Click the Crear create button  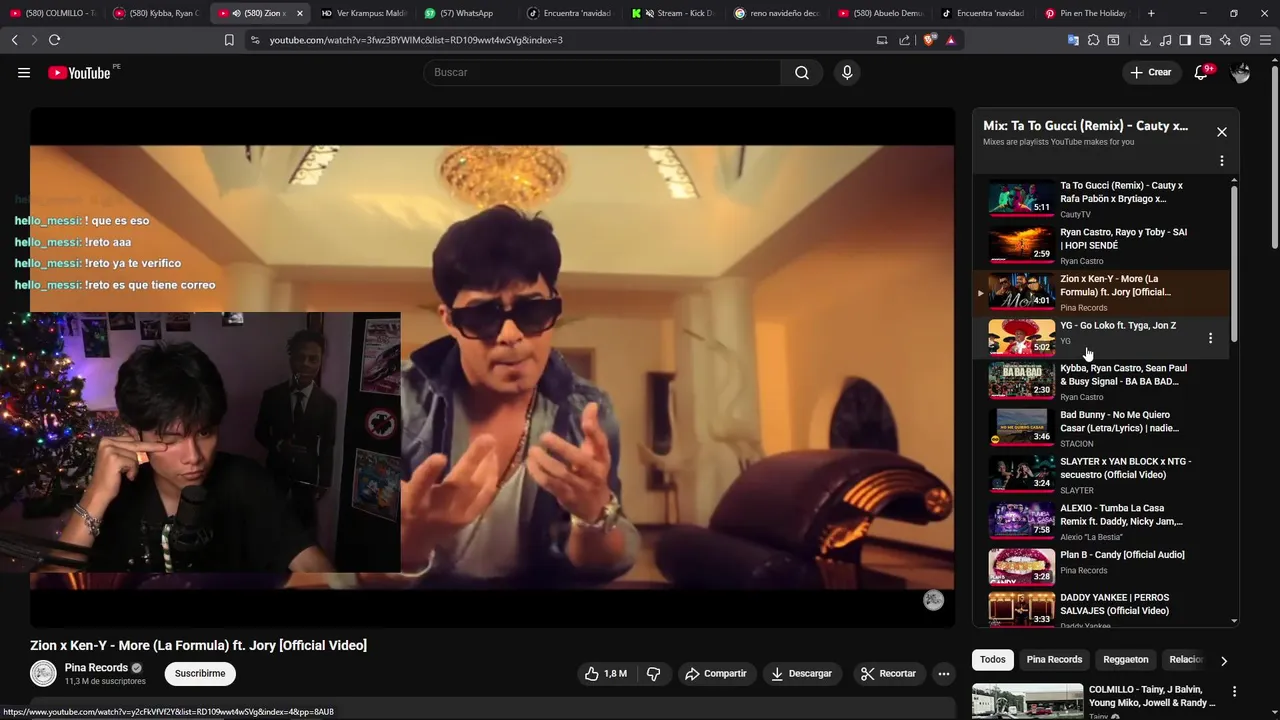coord(1150,72)
